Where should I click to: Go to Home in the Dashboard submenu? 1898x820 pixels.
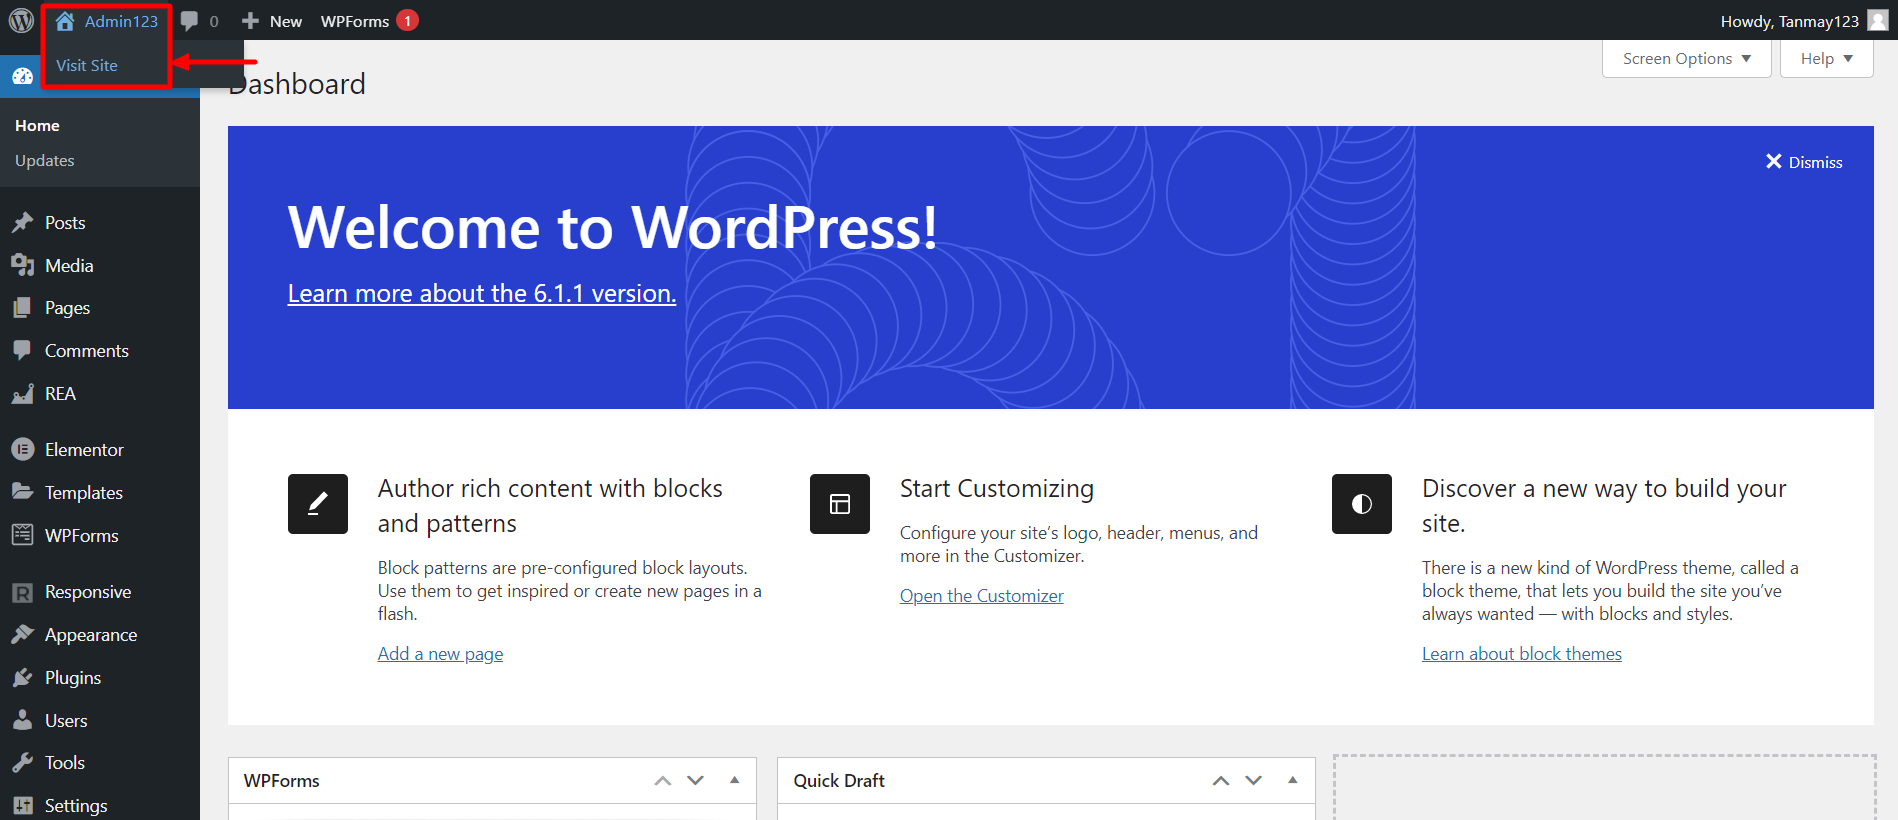click(37, 125)
